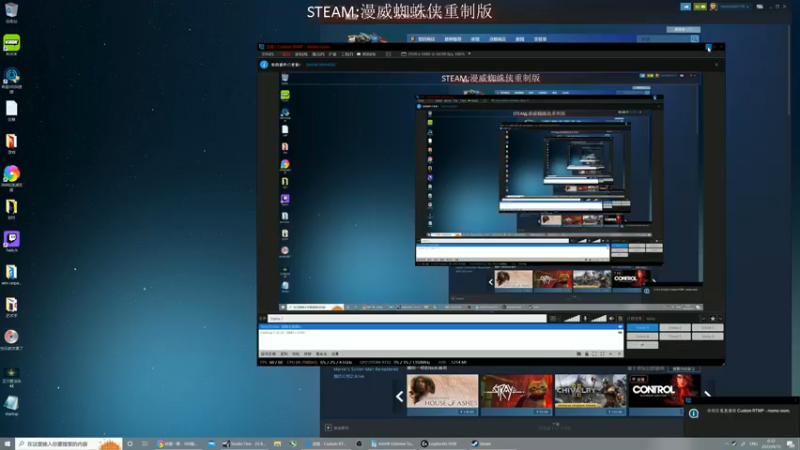This screenshot has height=450, width=800.
Task: Open Steam's Points Shop tab
Action: [497, 39]
